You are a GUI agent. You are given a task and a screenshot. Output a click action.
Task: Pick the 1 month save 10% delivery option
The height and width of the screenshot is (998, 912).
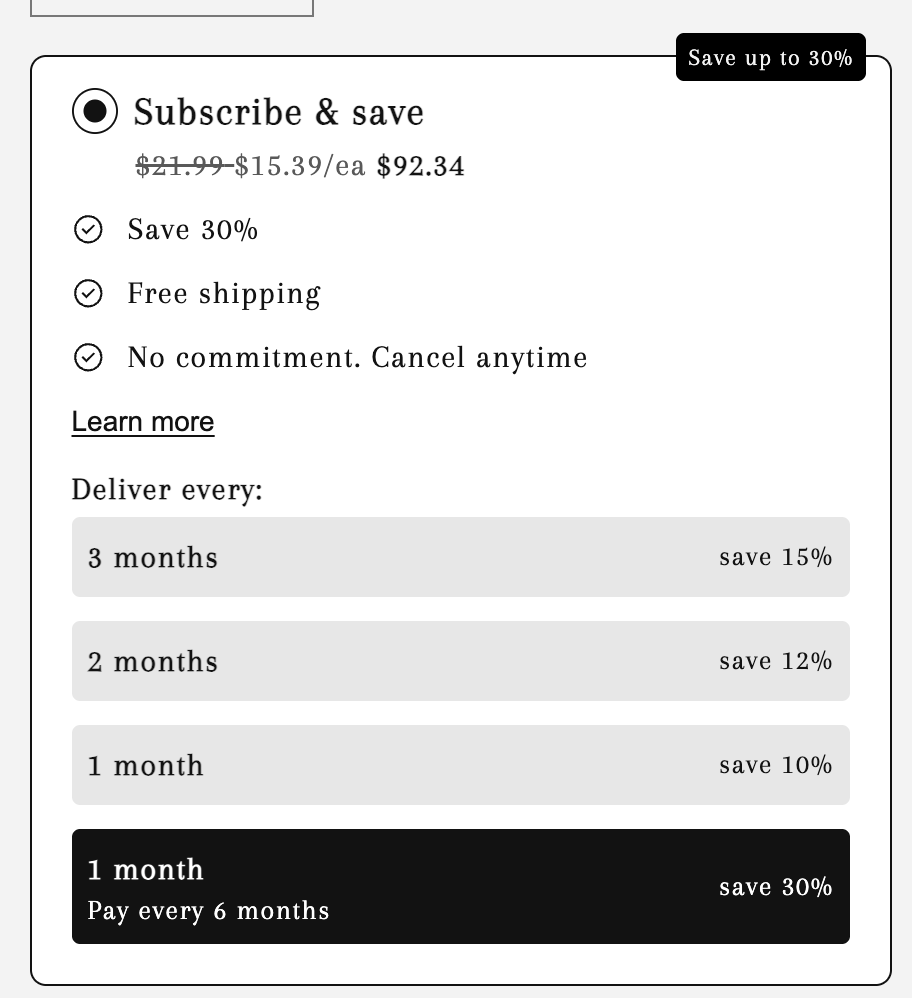(460, 765)
